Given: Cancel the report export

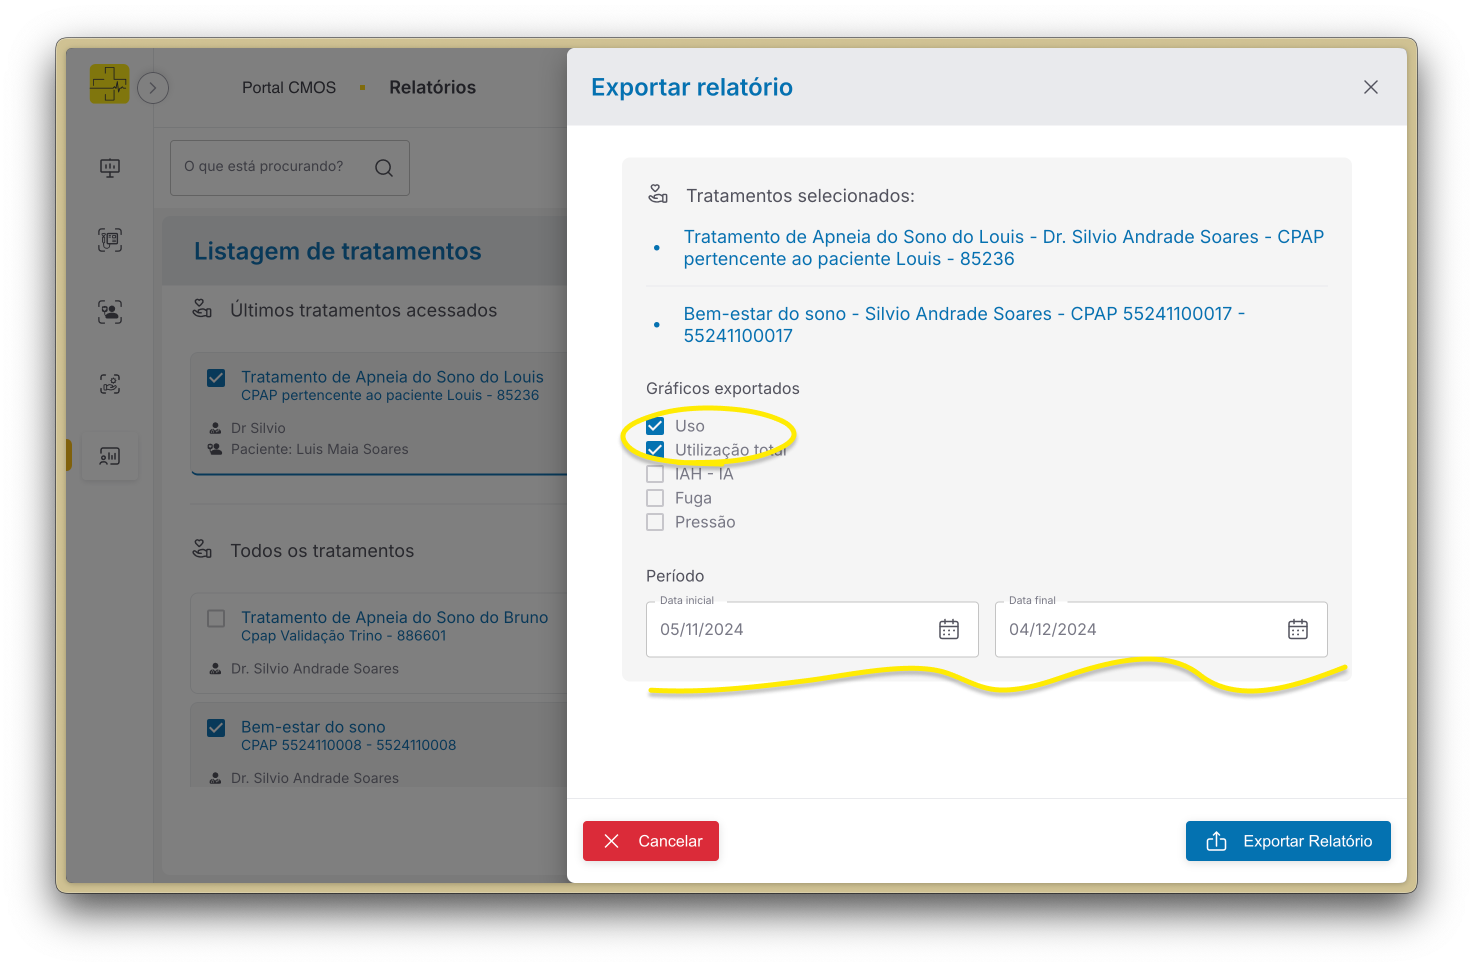Looking at the screenshot, I should (x=650, y=841).
